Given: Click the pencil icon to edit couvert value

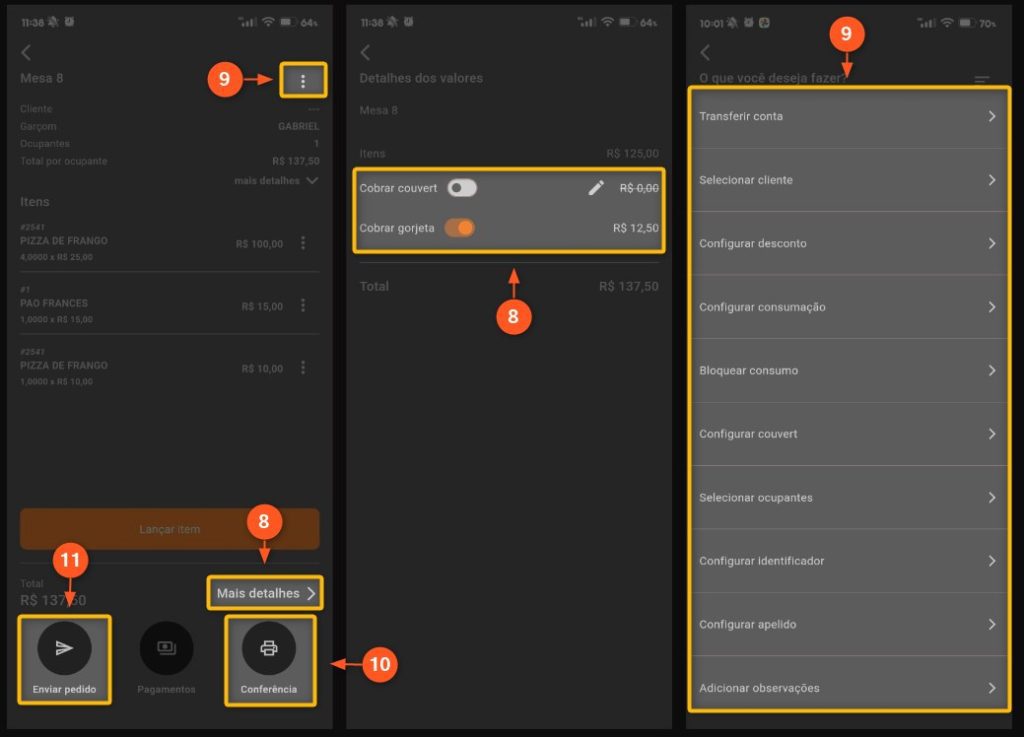Looking at the screenshot, I should [x=596, y=187].
